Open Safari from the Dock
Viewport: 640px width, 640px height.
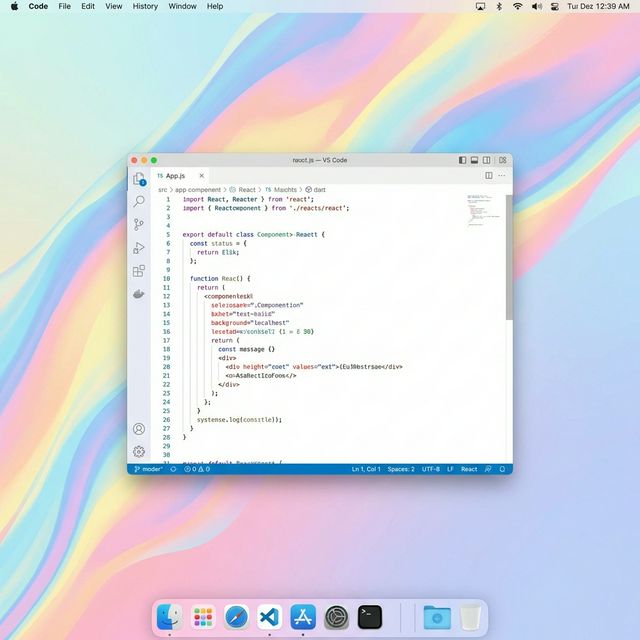237,616
